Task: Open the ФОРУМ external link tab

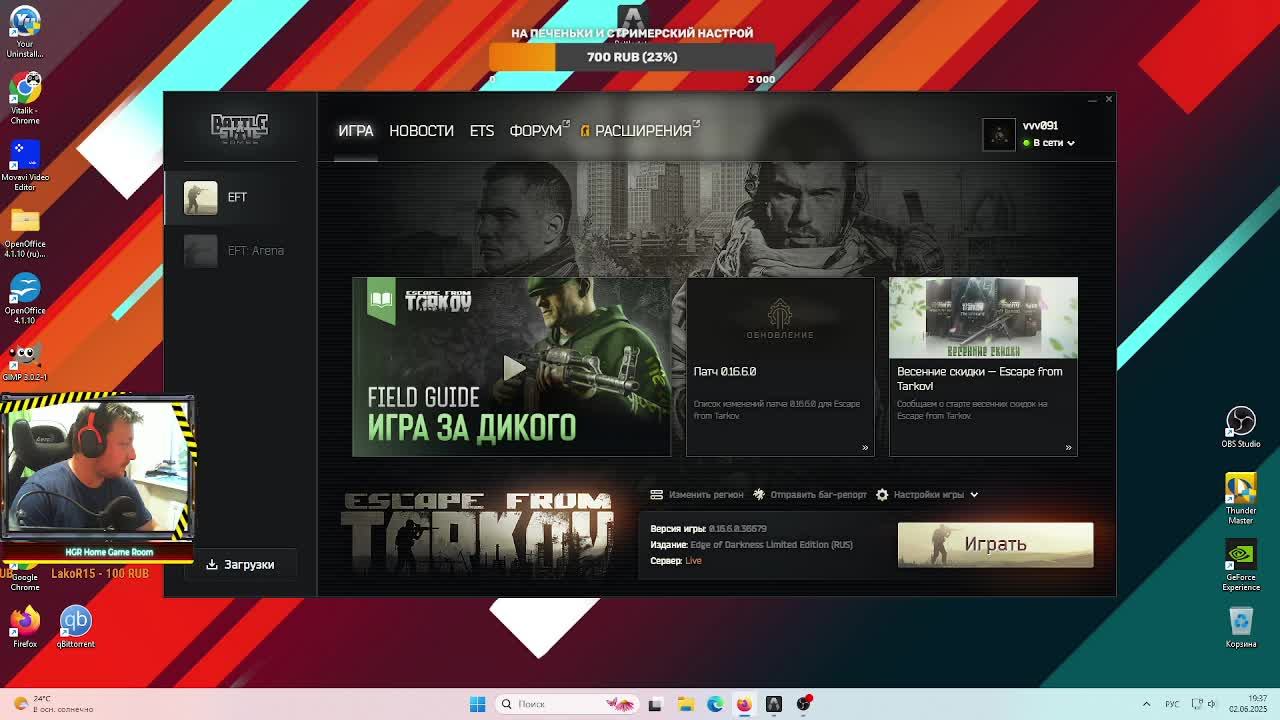Action: pos(538,131)
